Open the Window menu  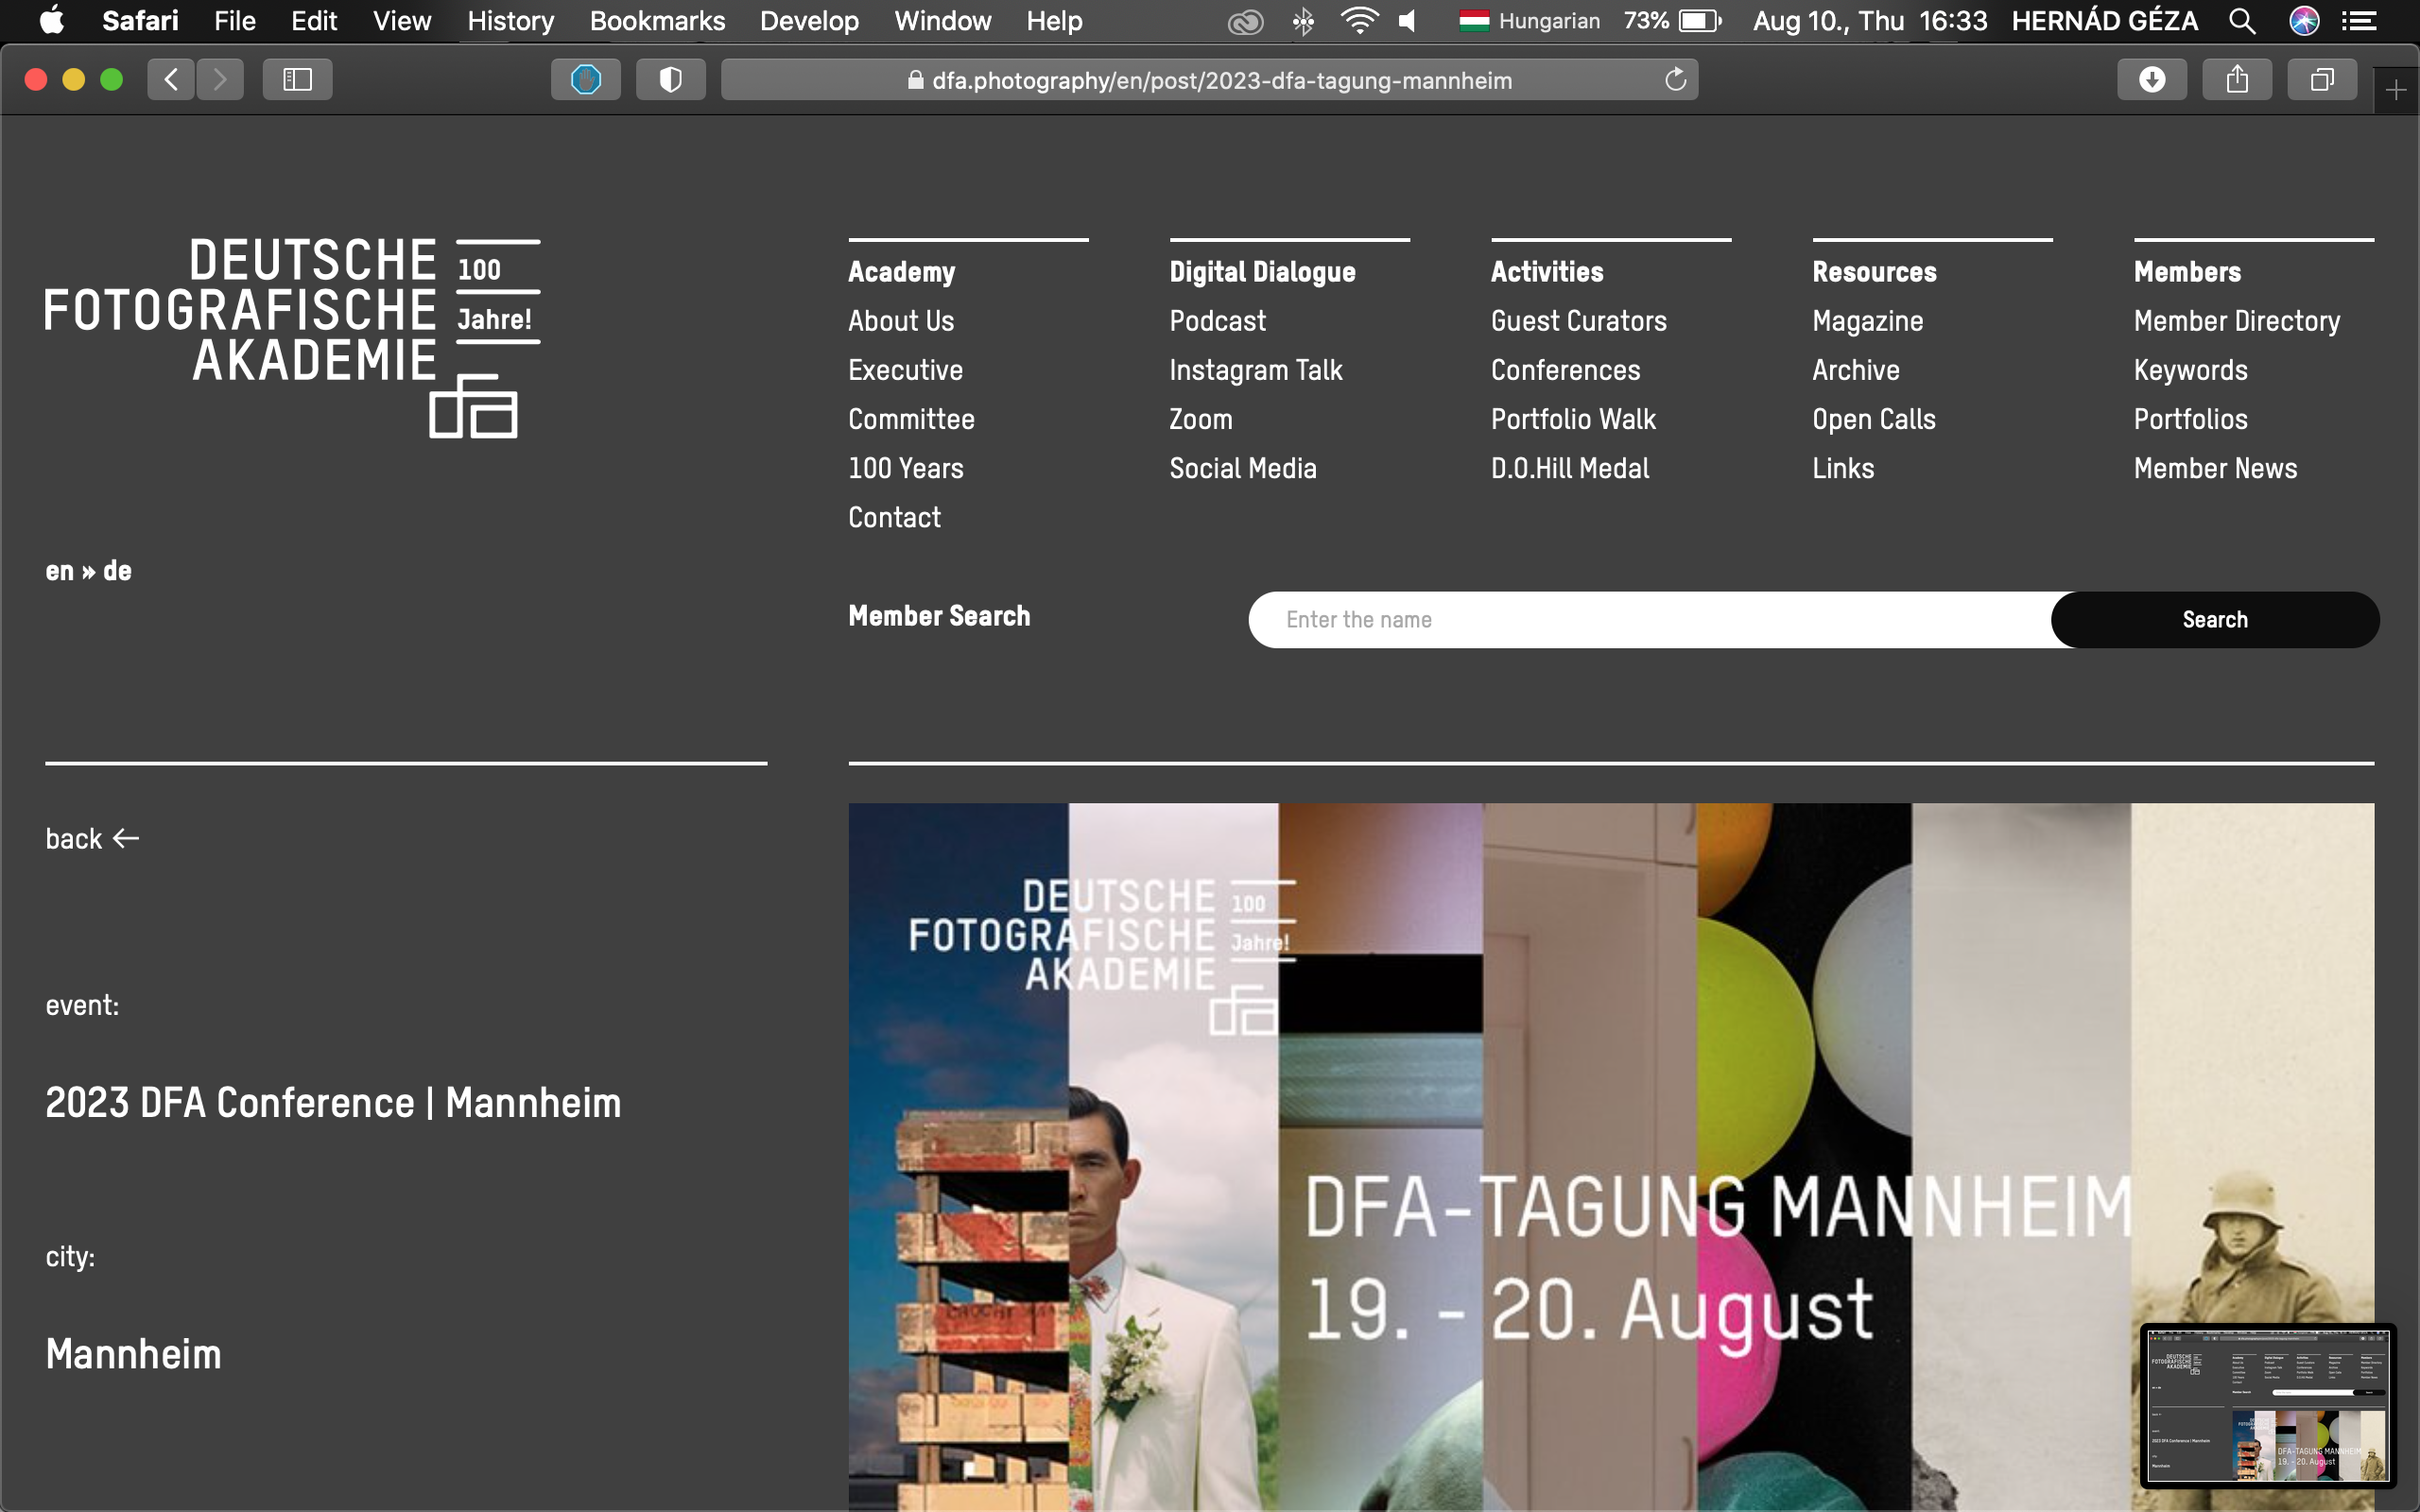pyautogui.click(x=943, y=21)
